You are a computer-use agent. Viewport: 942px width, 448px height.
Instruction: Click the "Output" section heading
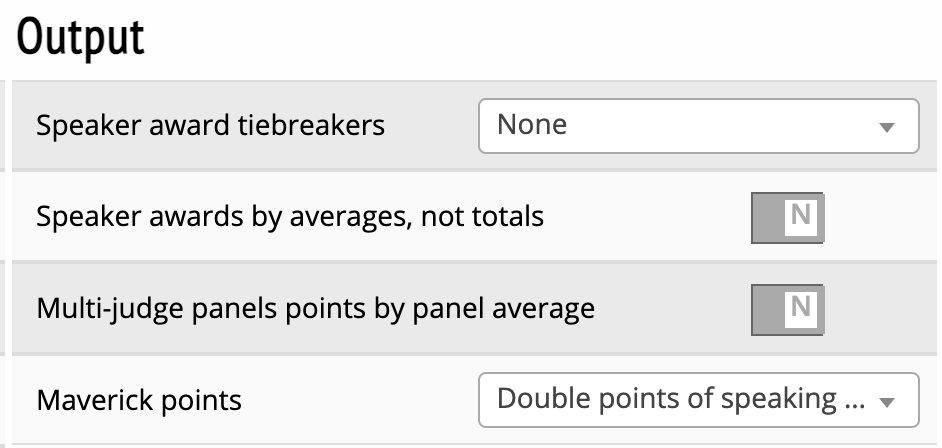coord(81,38)
